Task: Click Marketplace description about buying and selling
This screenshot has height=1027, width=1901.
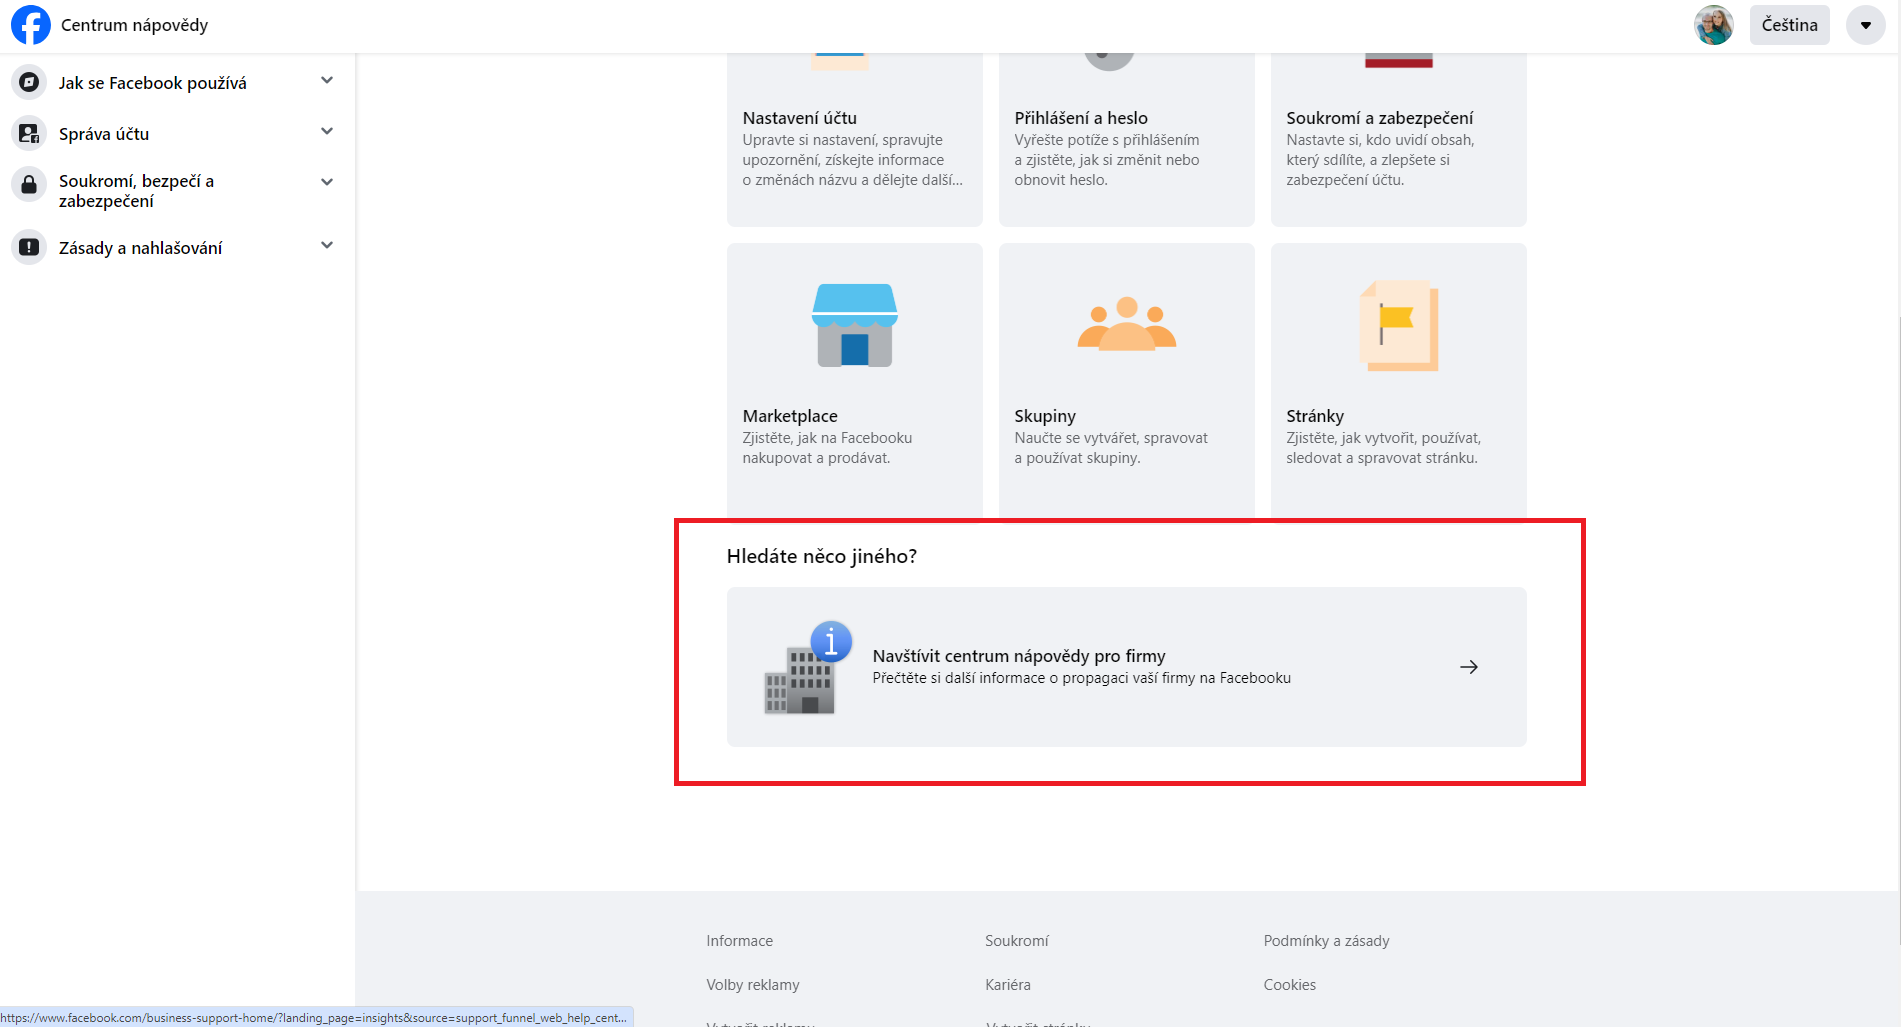Action: (827, 448)
